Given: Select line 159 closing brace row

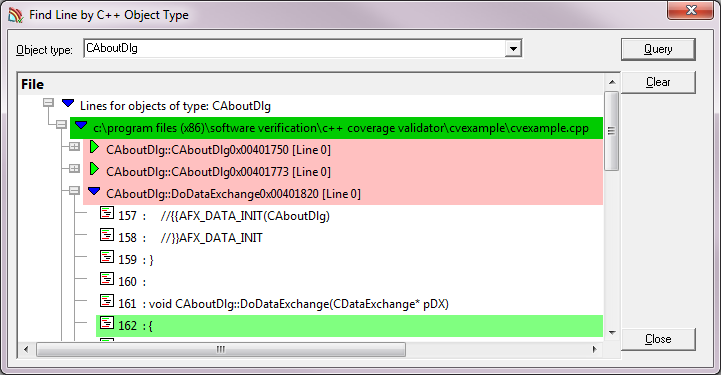Looking at the screenshot, I should [136, 260].
